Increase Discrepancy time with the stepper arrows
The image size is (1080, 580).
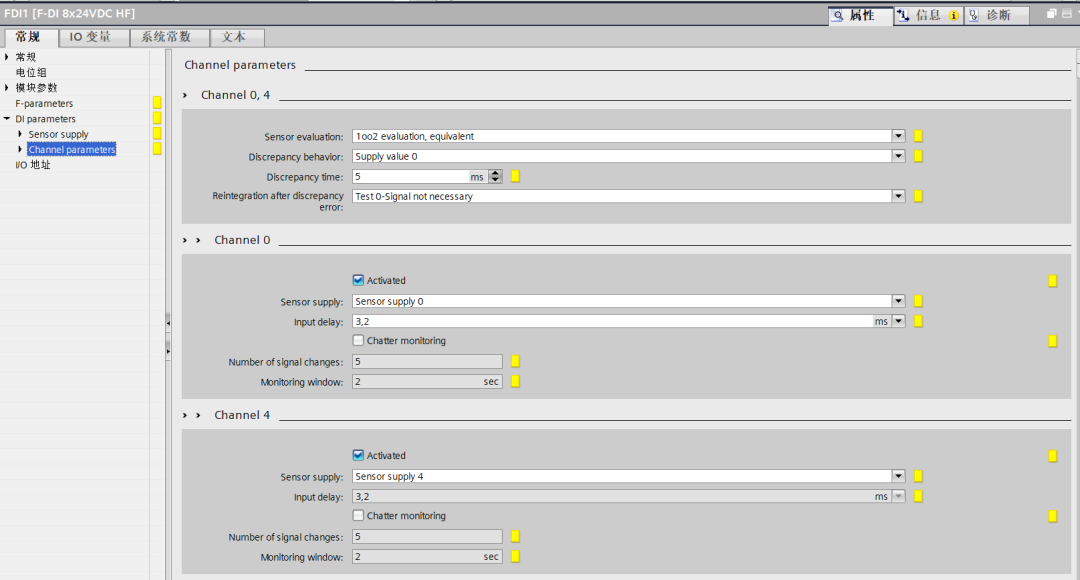tap(495, 173)
